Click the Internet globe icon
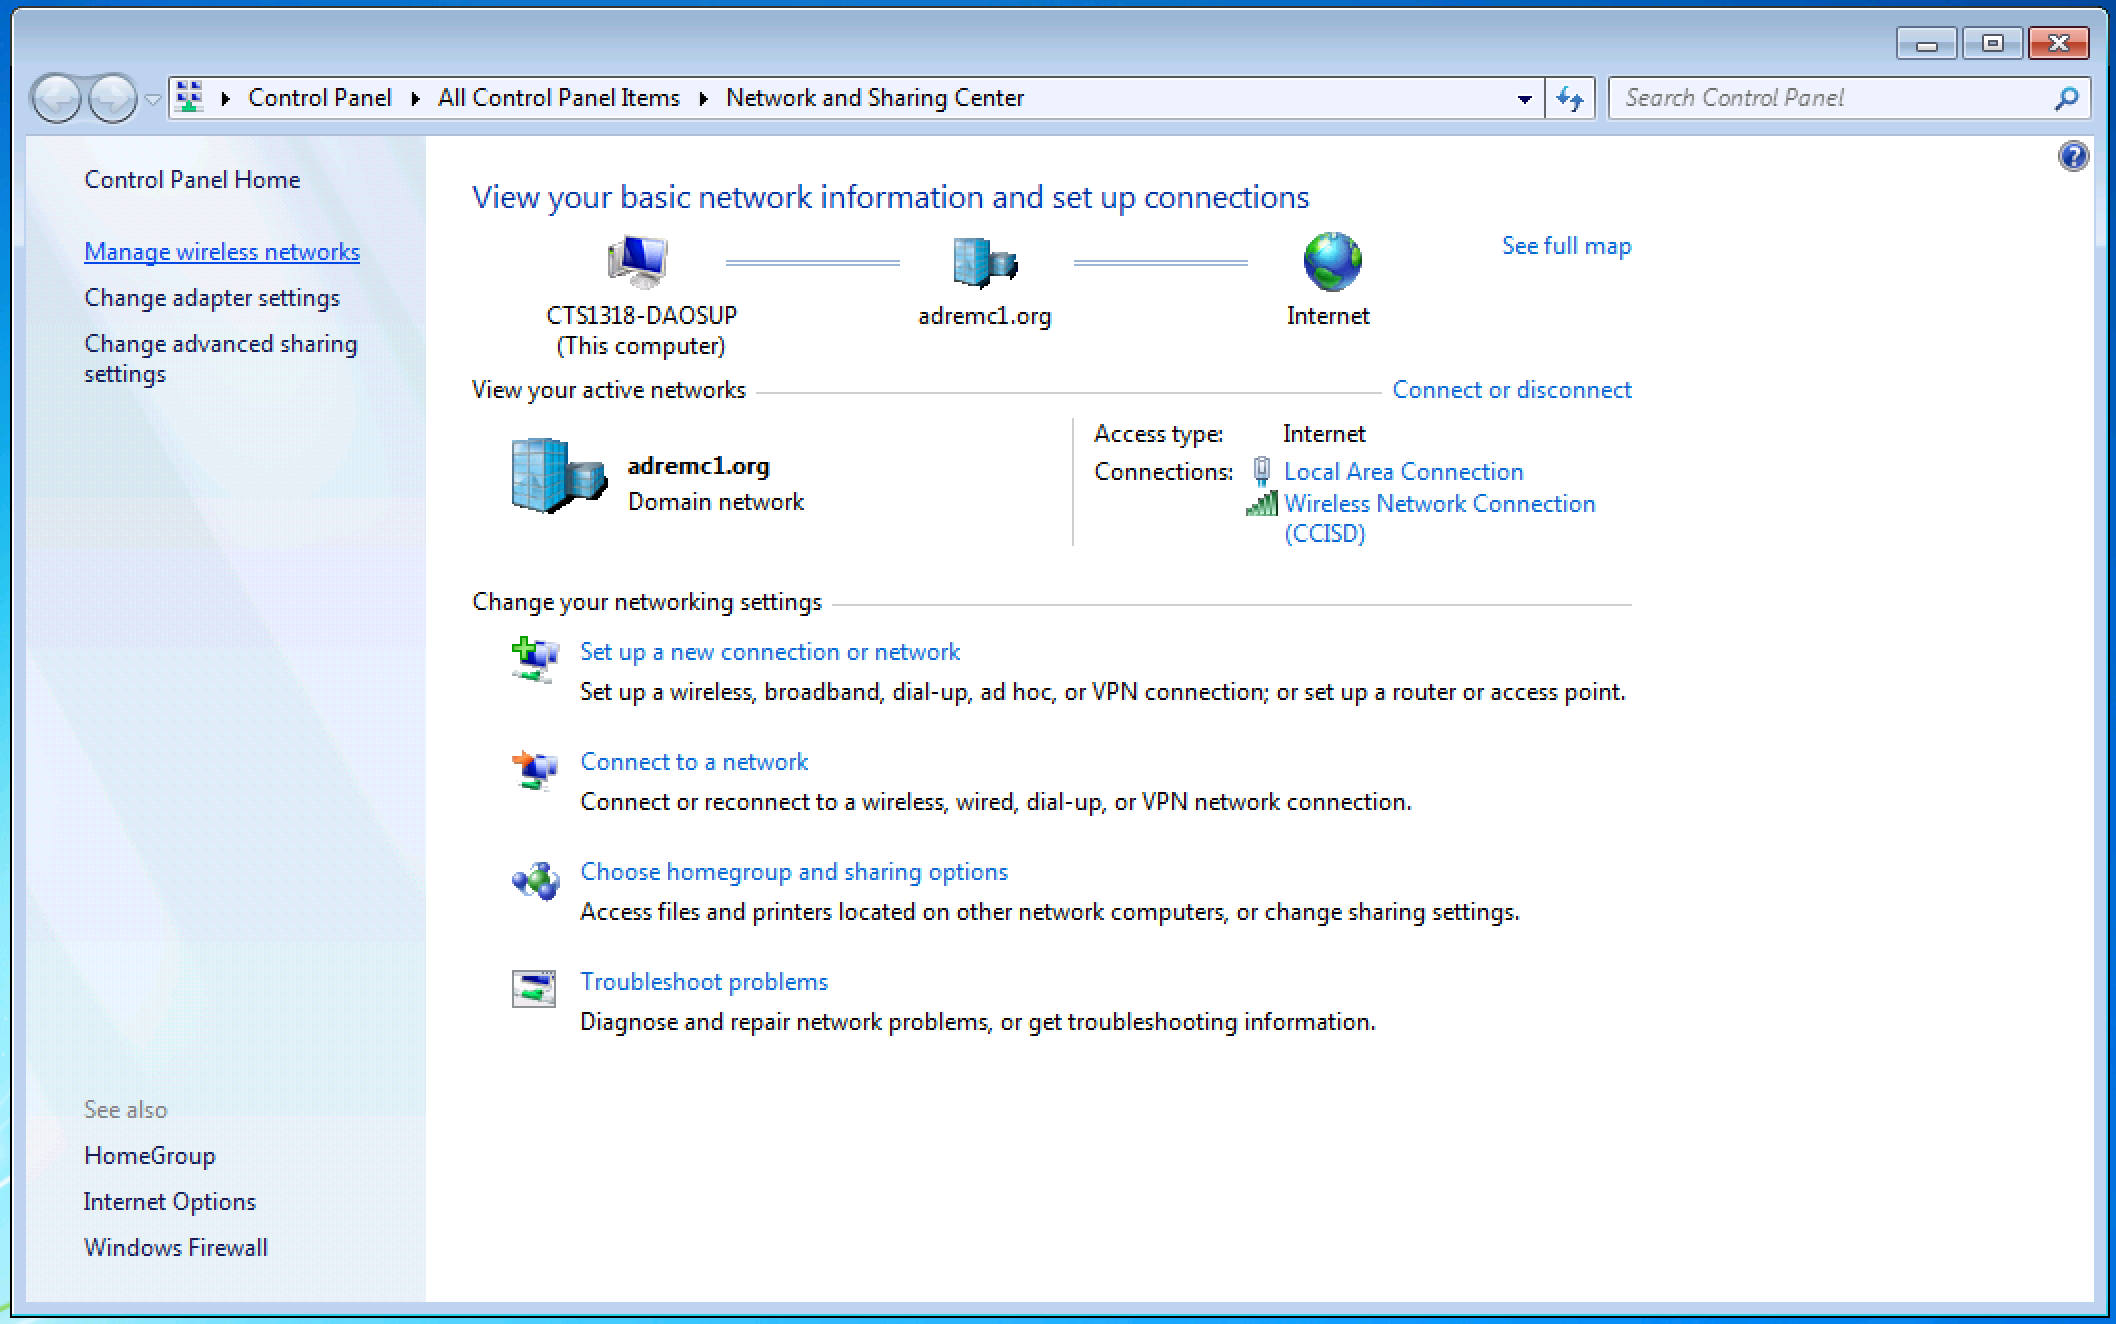 click(1332, 261)
